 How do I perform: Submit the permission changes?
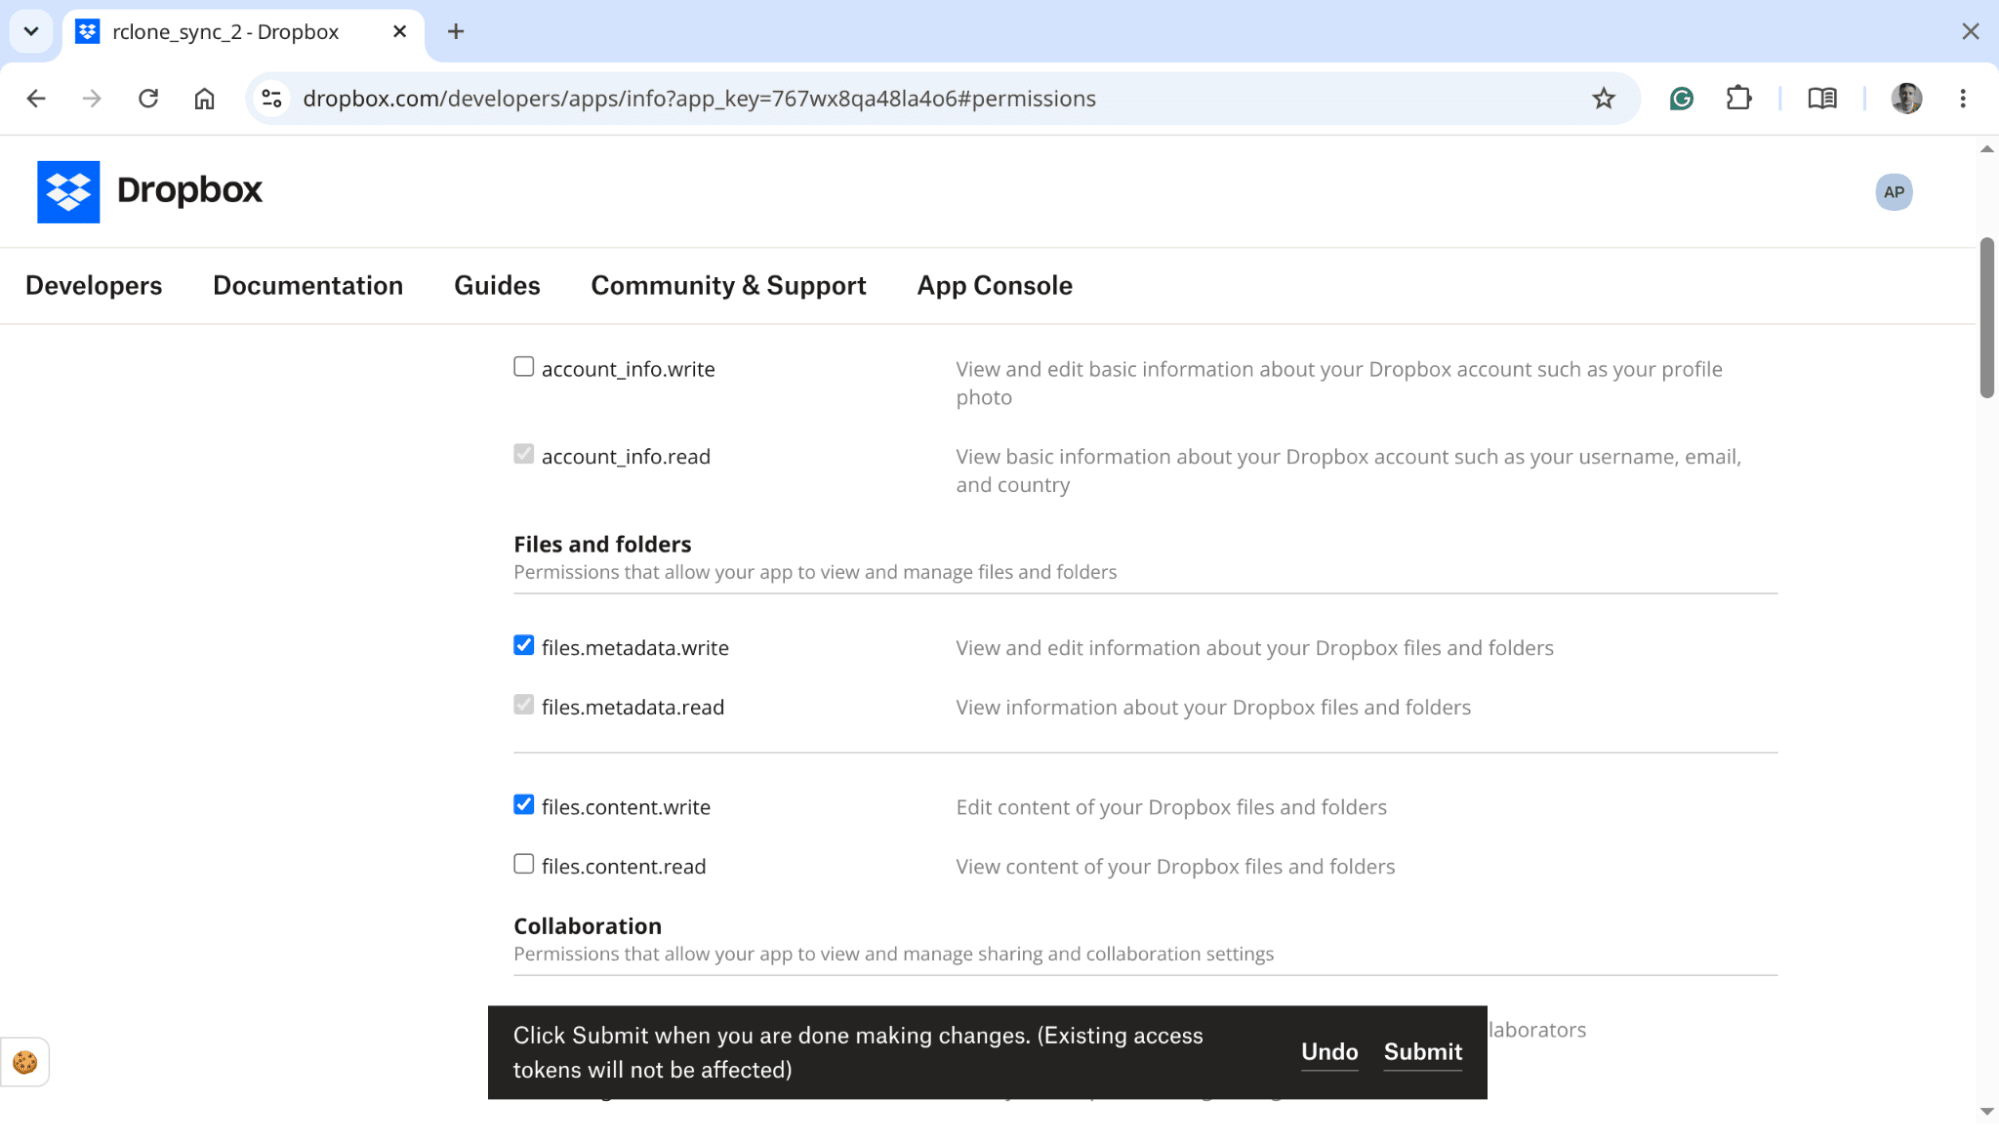point(1423,1052)
